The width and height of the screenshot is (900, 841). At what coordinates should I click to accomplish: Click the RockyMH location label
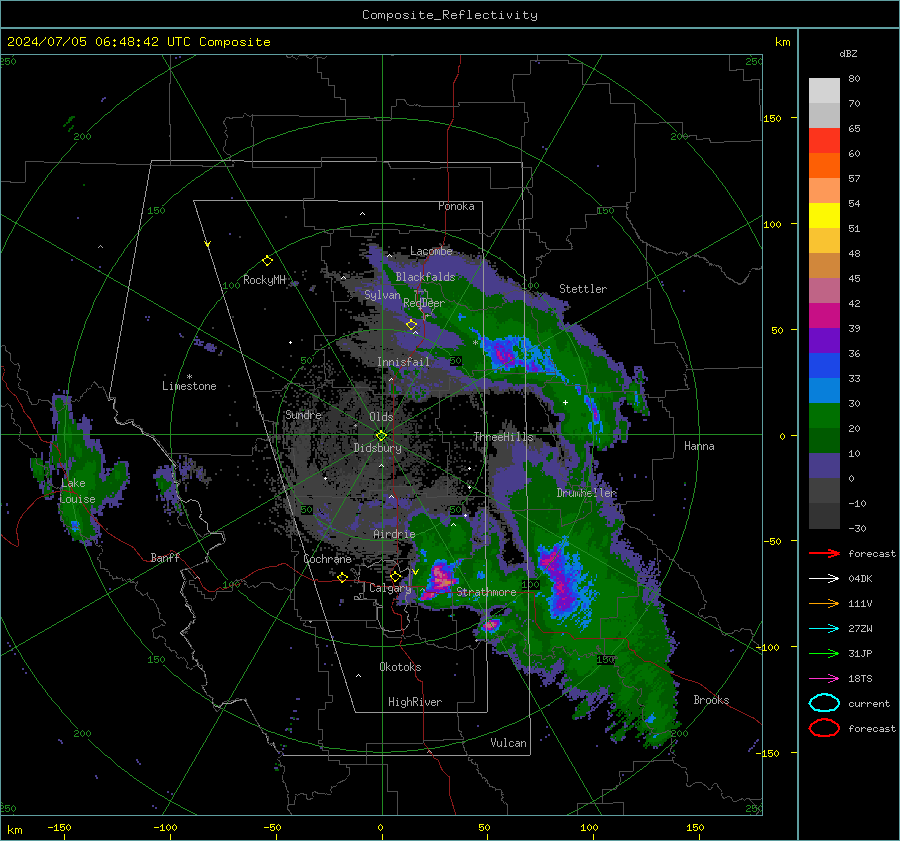click(x=264, y=280)
